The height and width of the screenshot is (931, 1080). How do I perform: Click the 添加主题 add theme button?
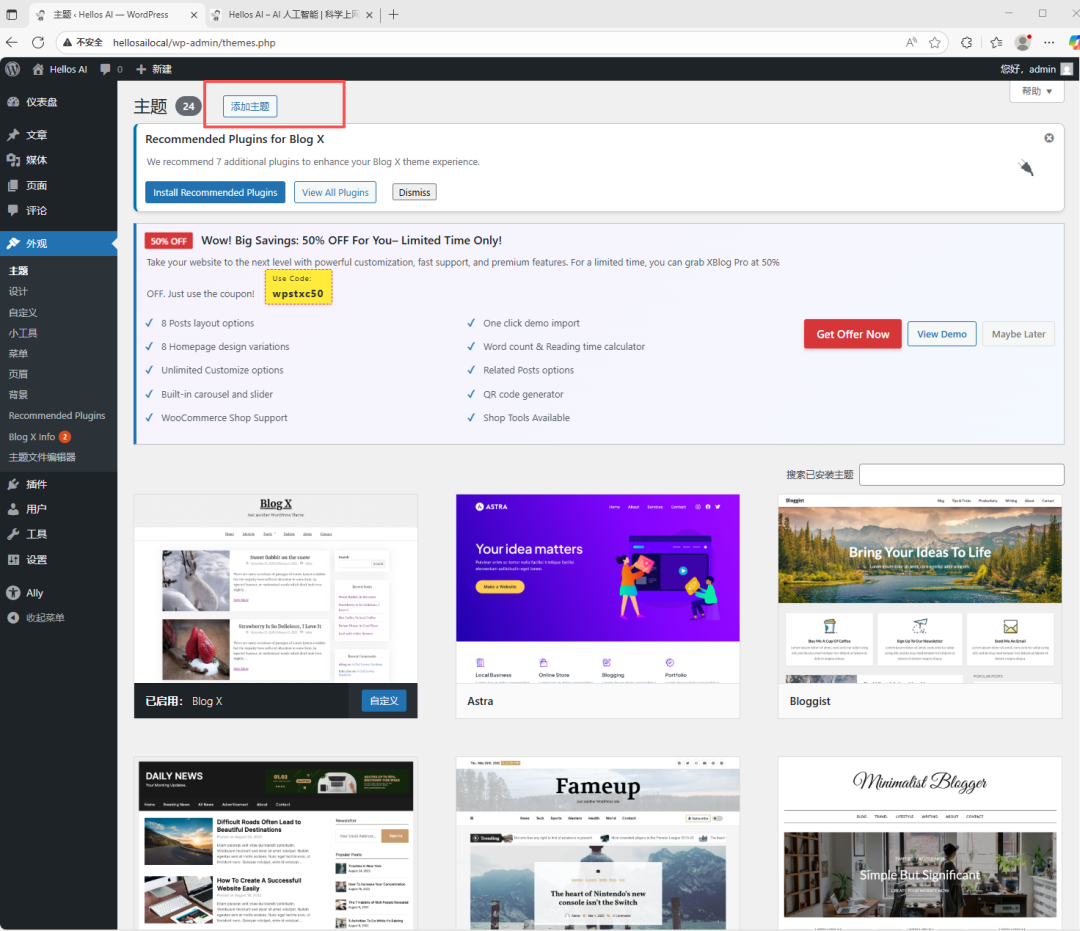250,107
